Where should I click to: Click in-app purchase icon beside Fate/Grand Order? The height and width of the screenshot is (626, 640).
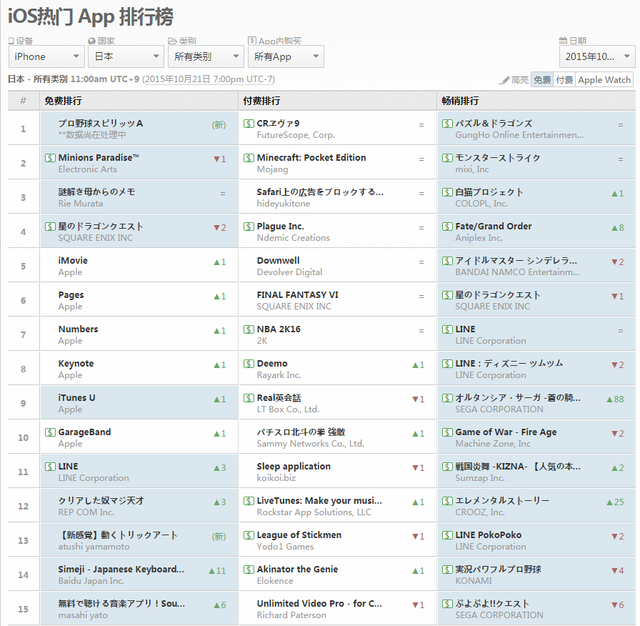447,226
